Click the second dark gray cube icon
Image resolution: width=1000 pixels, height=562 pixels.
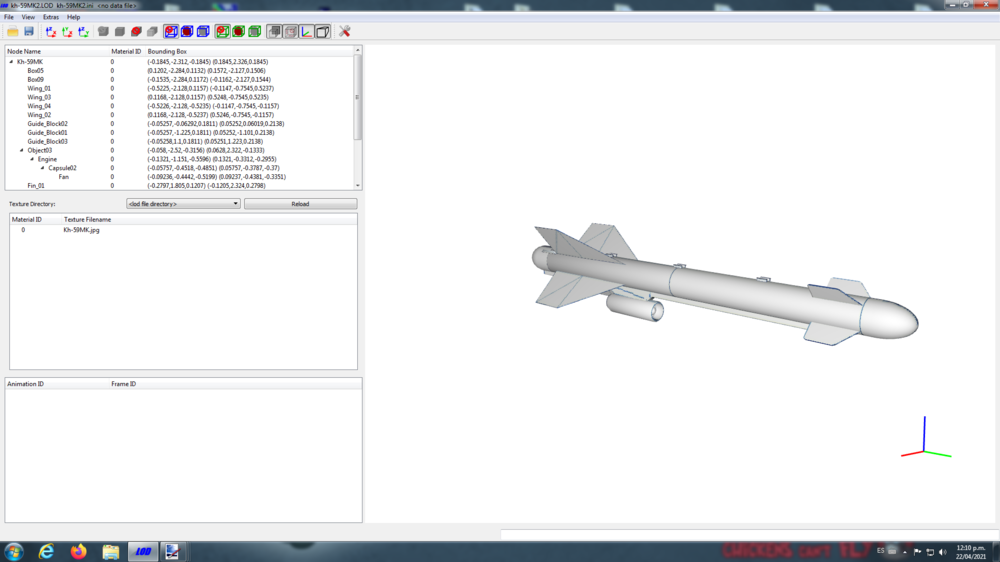click(120, 31)
